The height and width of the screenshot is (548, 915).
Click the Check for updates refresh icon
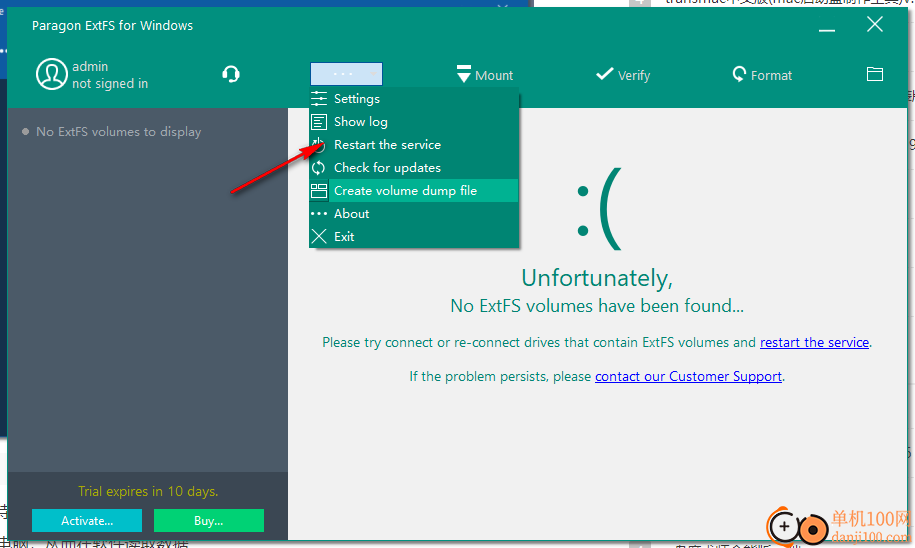[x=319, y=168]
